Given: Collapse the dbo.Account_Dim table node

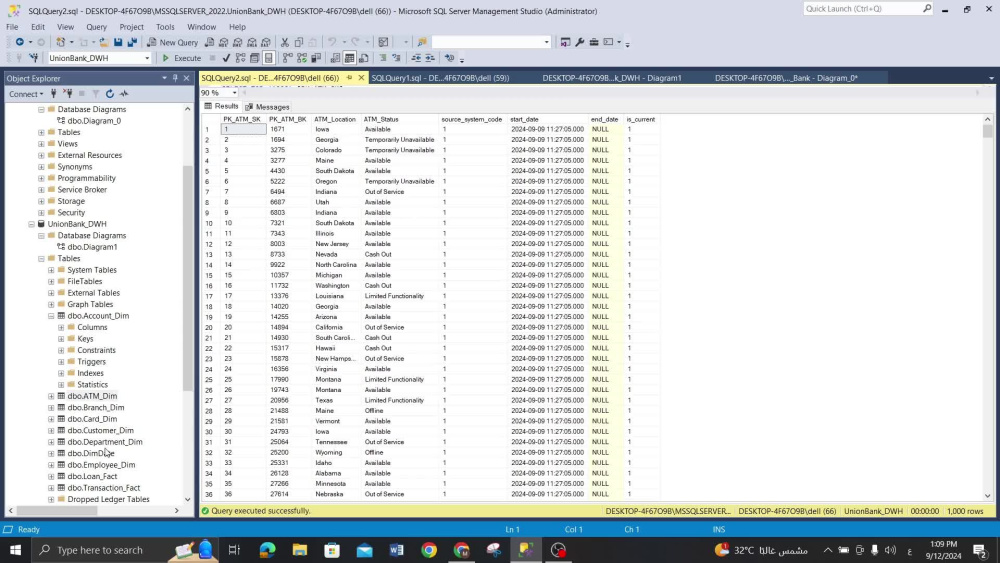Looking at the screenshot, I should click(51, 316).
